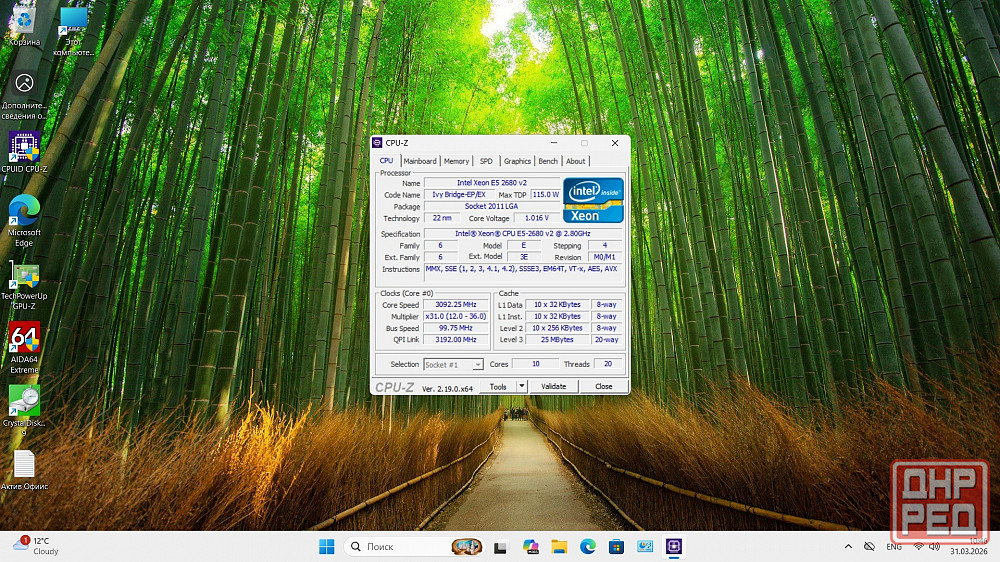Click the Validate button

553,387
